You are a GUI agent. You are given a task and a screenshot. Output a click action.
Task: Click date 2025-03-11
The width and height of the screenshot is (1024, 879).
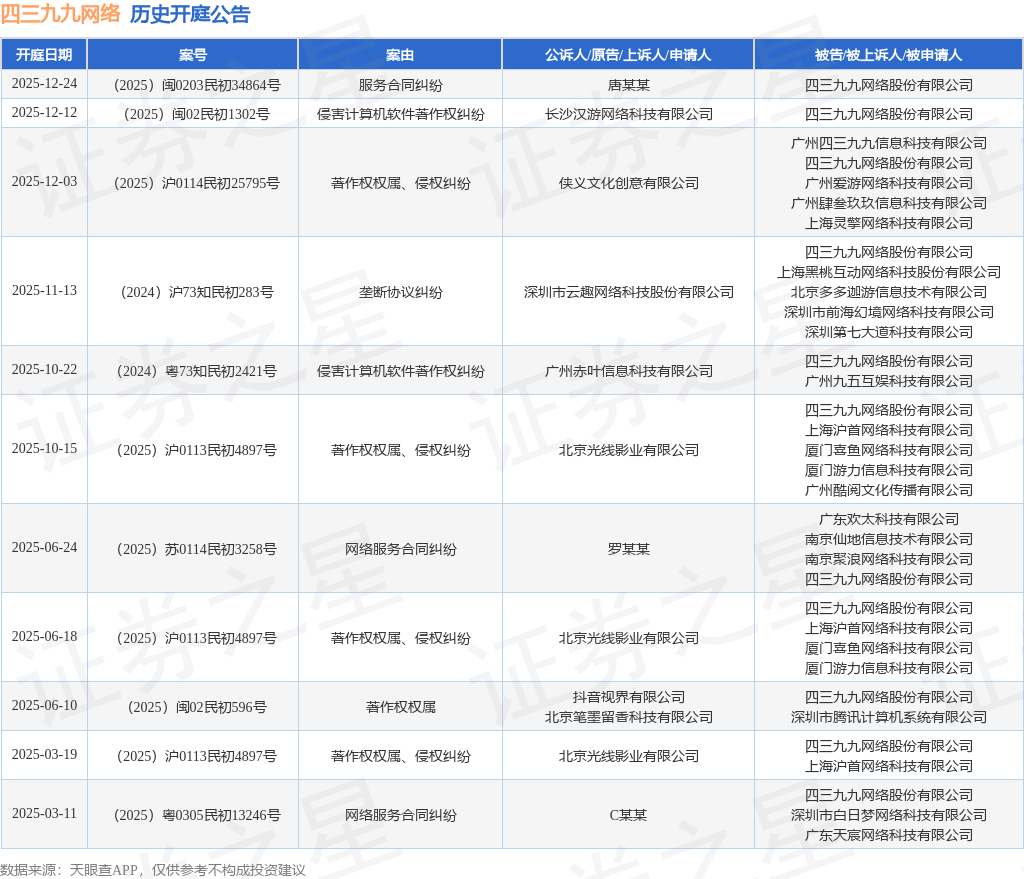pos(44,814)
